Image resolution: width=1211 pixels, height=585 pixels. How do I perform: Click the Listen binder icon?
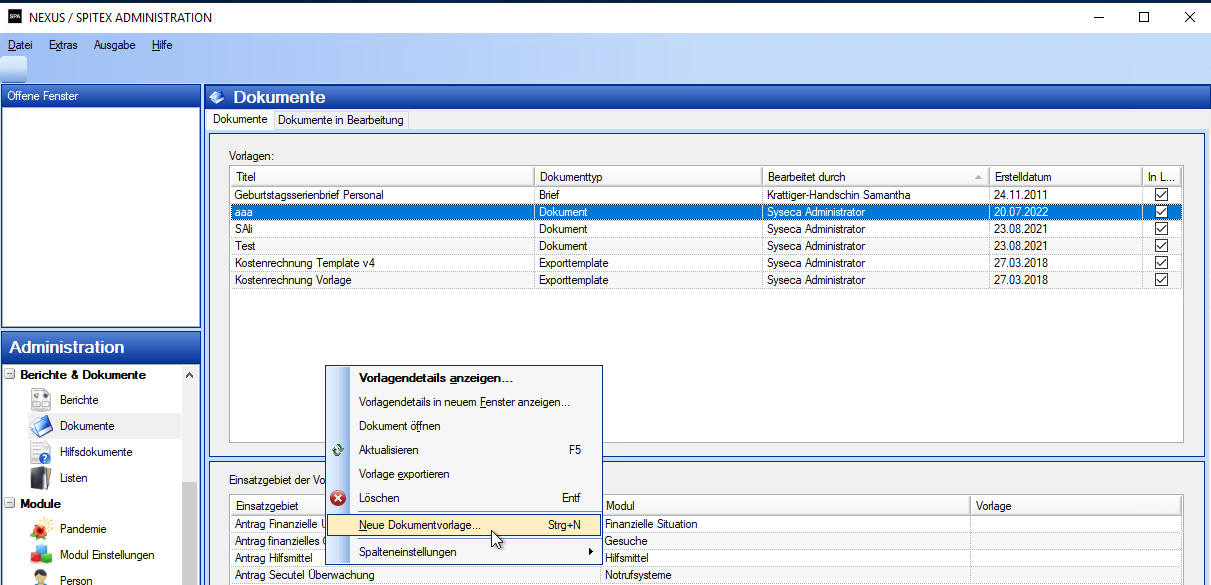pos(41,478)
